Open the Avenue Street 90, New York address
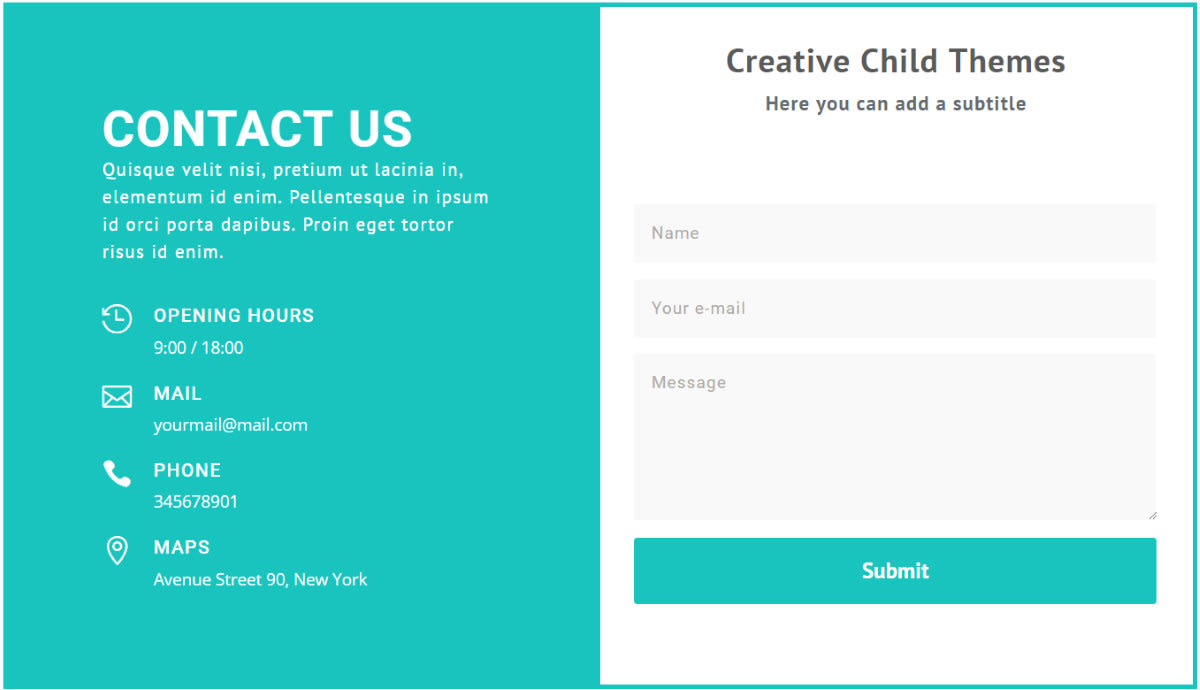The image size is (1200, 690). click(x=260, y=579)
